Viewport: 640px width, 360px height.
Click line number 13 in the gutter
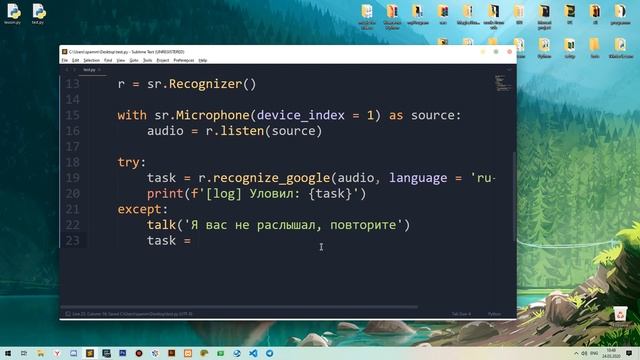tap(73, 84)
